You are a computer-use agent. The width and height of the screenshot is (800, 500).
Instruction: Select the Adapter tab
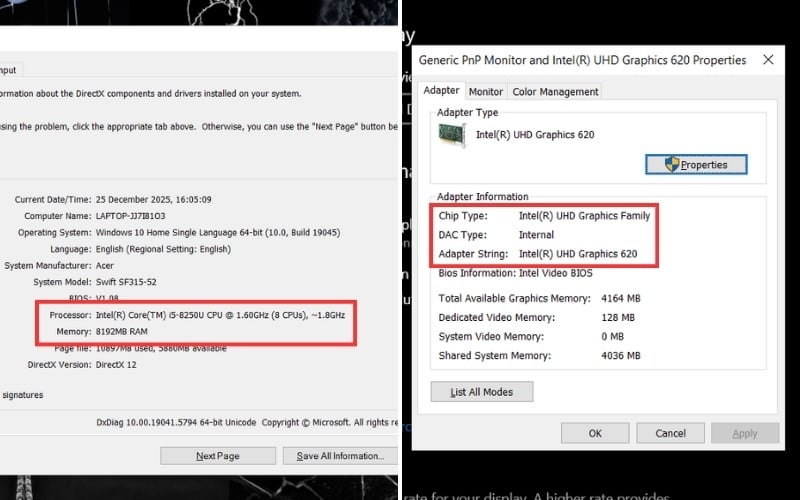441,90
